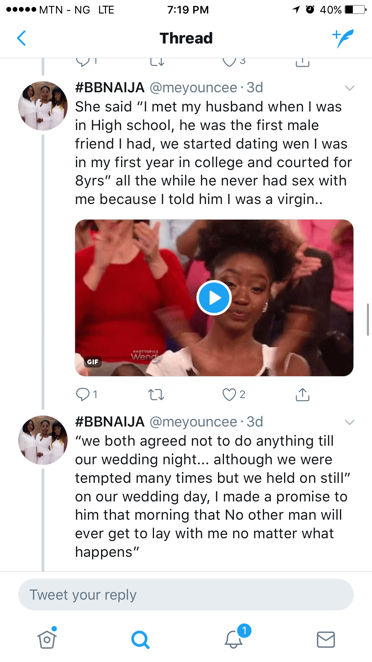Open the Messages envelope tab

coord(326,640)
